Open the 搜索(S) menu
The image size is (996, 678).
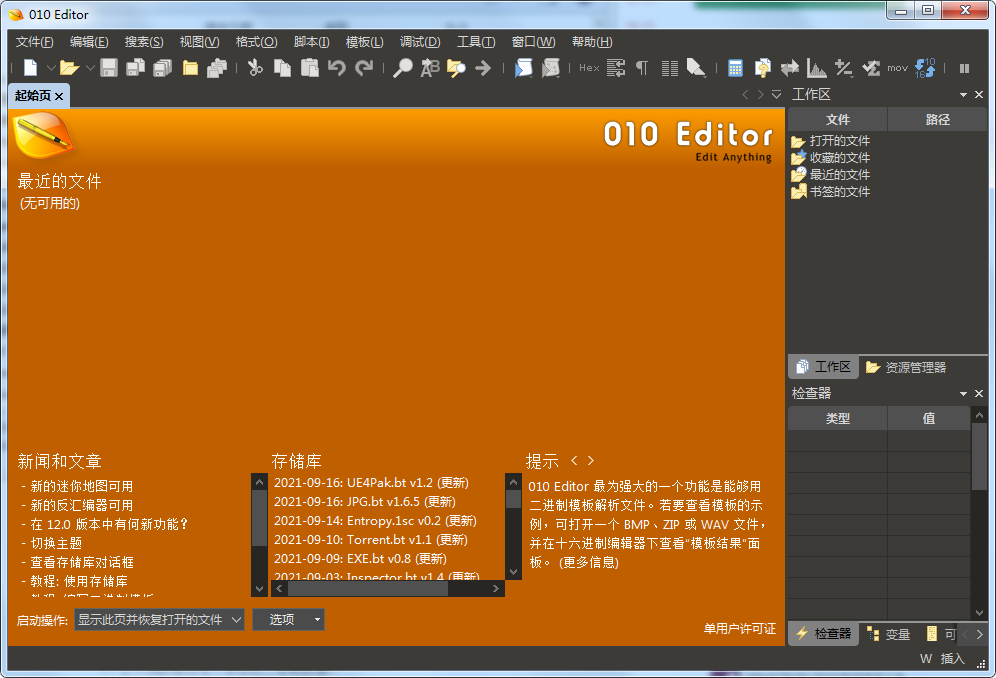pyautogui.click(x=144, y=41)
